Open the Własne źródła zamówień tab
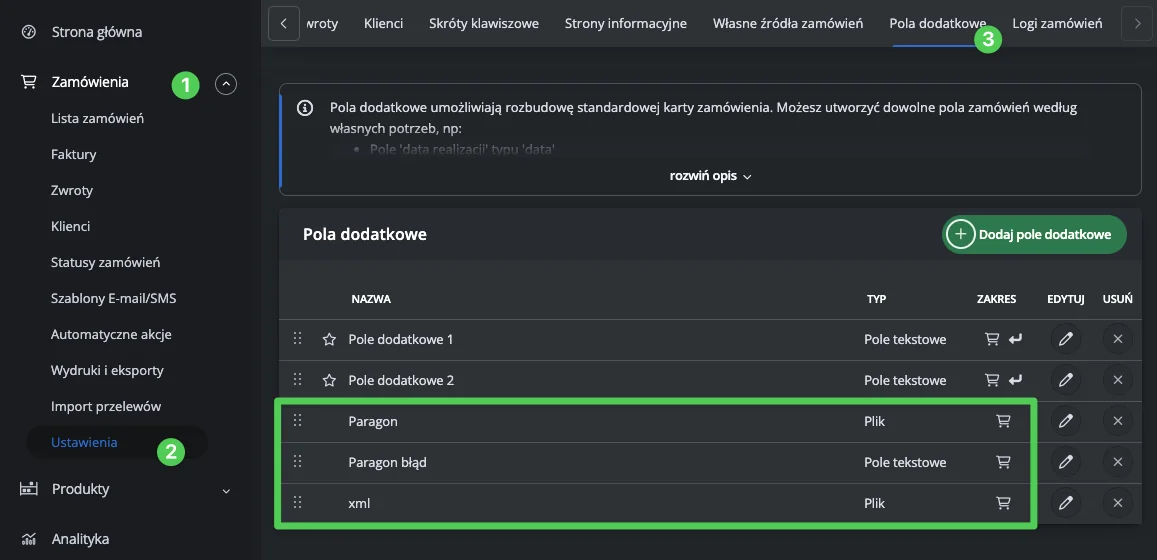The height and width of the screenshot is (560, 1157). 788,24
